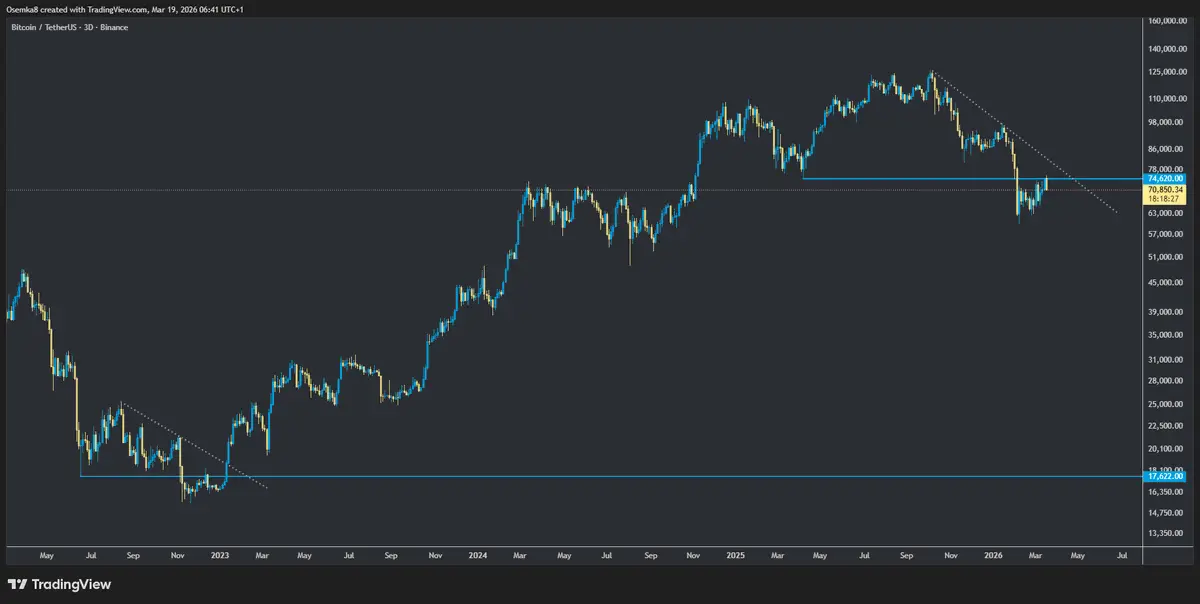Click the TradingView logo icon
The width and height of the screenshot is (1200, 604).
pyautogui.click(x=18, y=584)
